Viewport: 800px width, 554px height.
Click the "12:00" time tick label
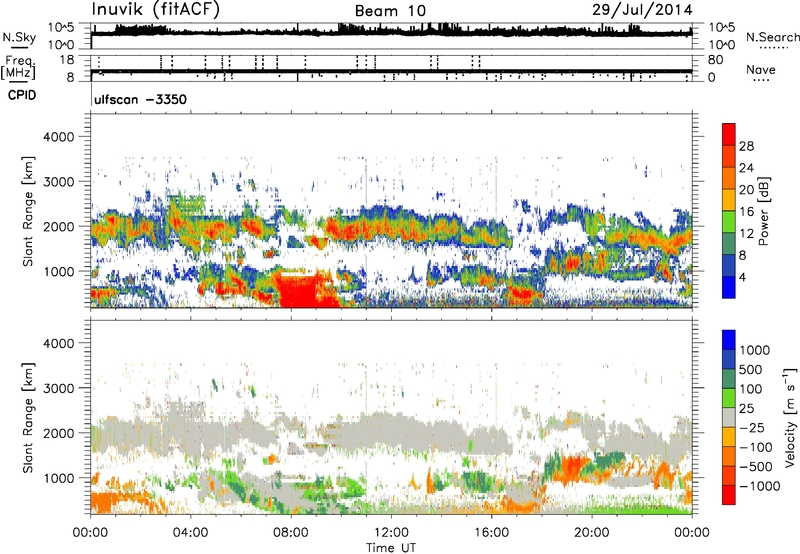pos(391,533)
